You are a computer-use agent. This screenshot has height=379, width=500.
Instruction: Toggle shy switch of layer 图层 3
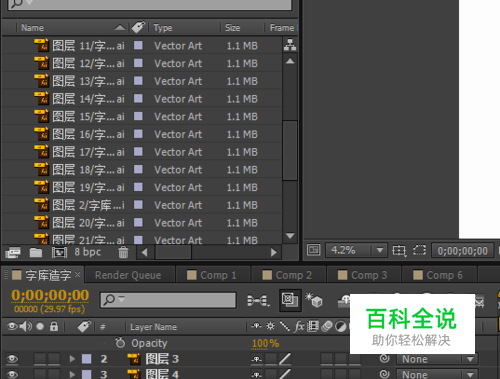click(257, 359)
